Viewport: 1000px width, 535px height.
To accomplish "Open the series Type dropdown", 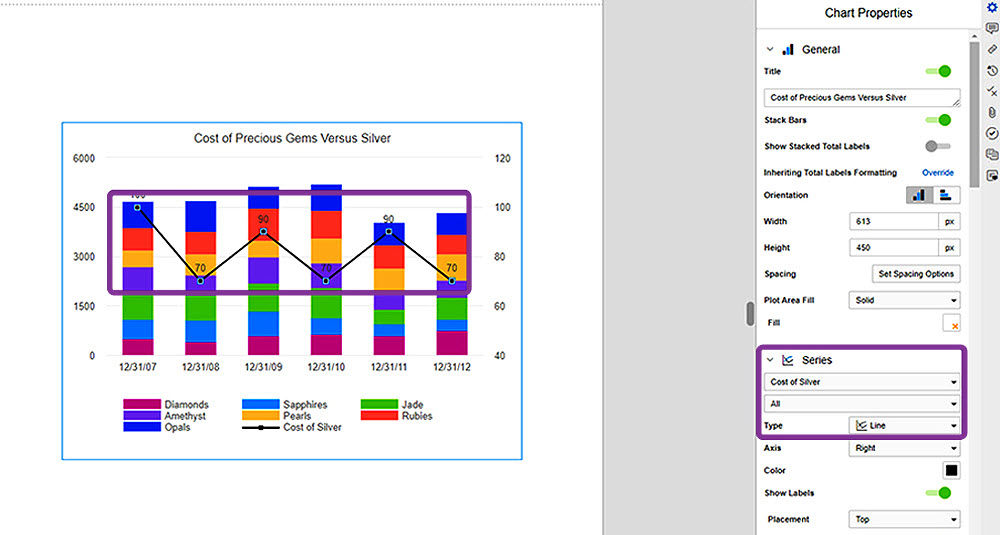I will [904, 425].
